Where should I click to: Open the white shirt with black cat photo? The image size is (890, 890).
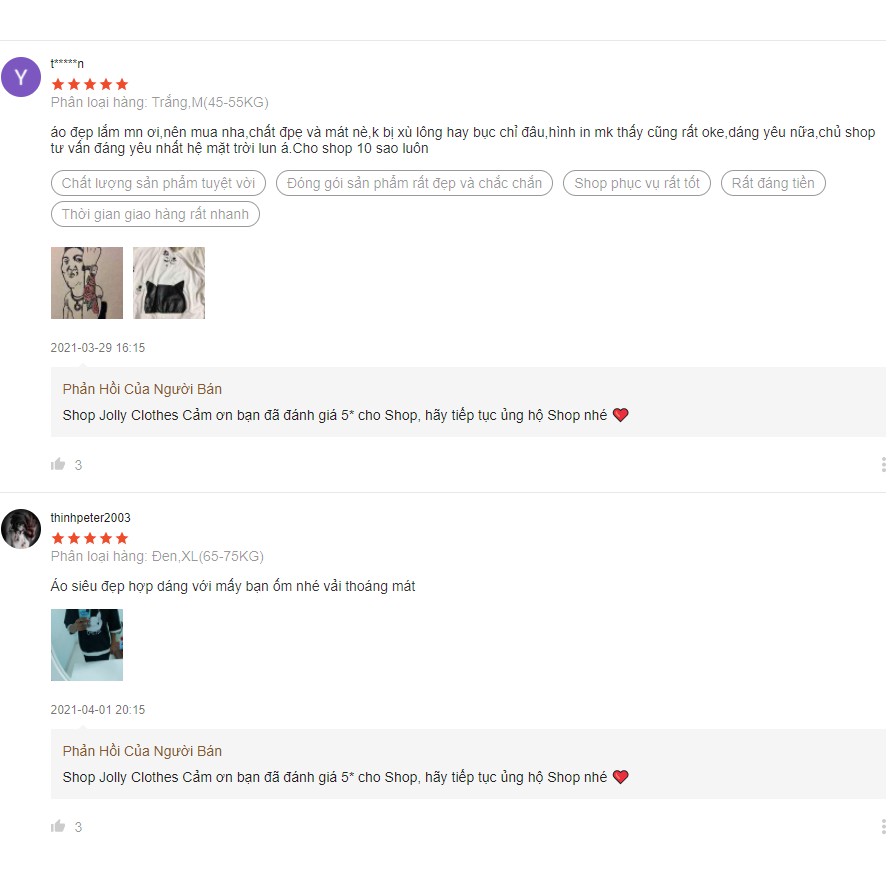tap(169, 283)
